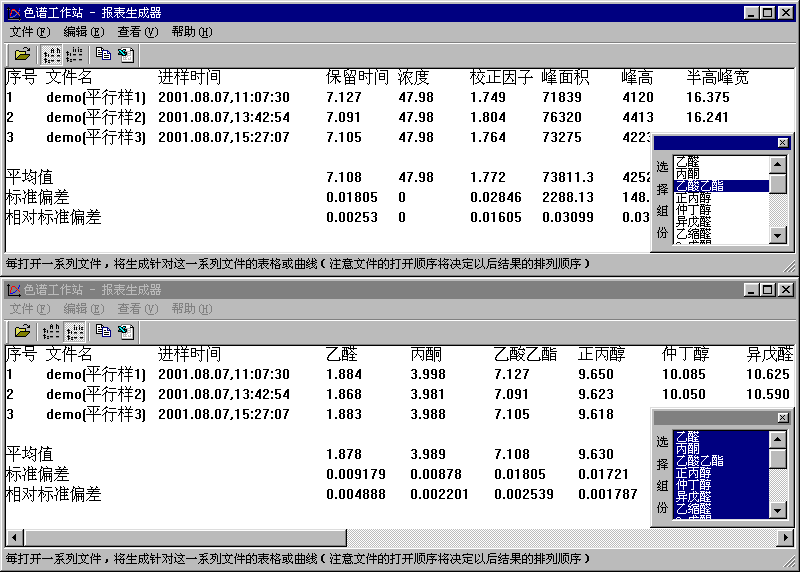
Task: Click horizontal scrollbar thumb in bottom window
Action: point(185,537)
